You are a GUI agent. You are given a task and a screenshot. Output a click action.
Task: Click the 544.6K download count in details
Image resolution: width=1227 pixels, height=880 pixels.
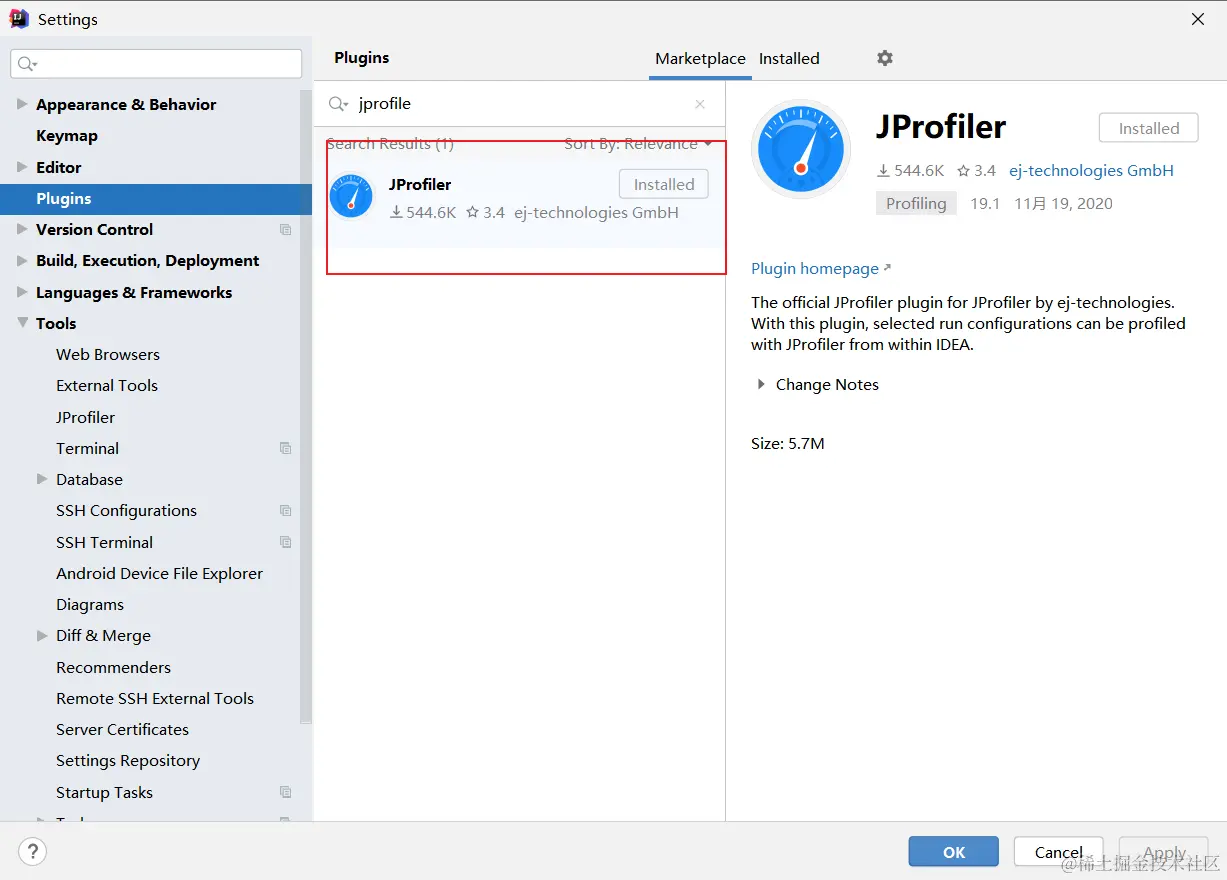(x=911, y=171)
